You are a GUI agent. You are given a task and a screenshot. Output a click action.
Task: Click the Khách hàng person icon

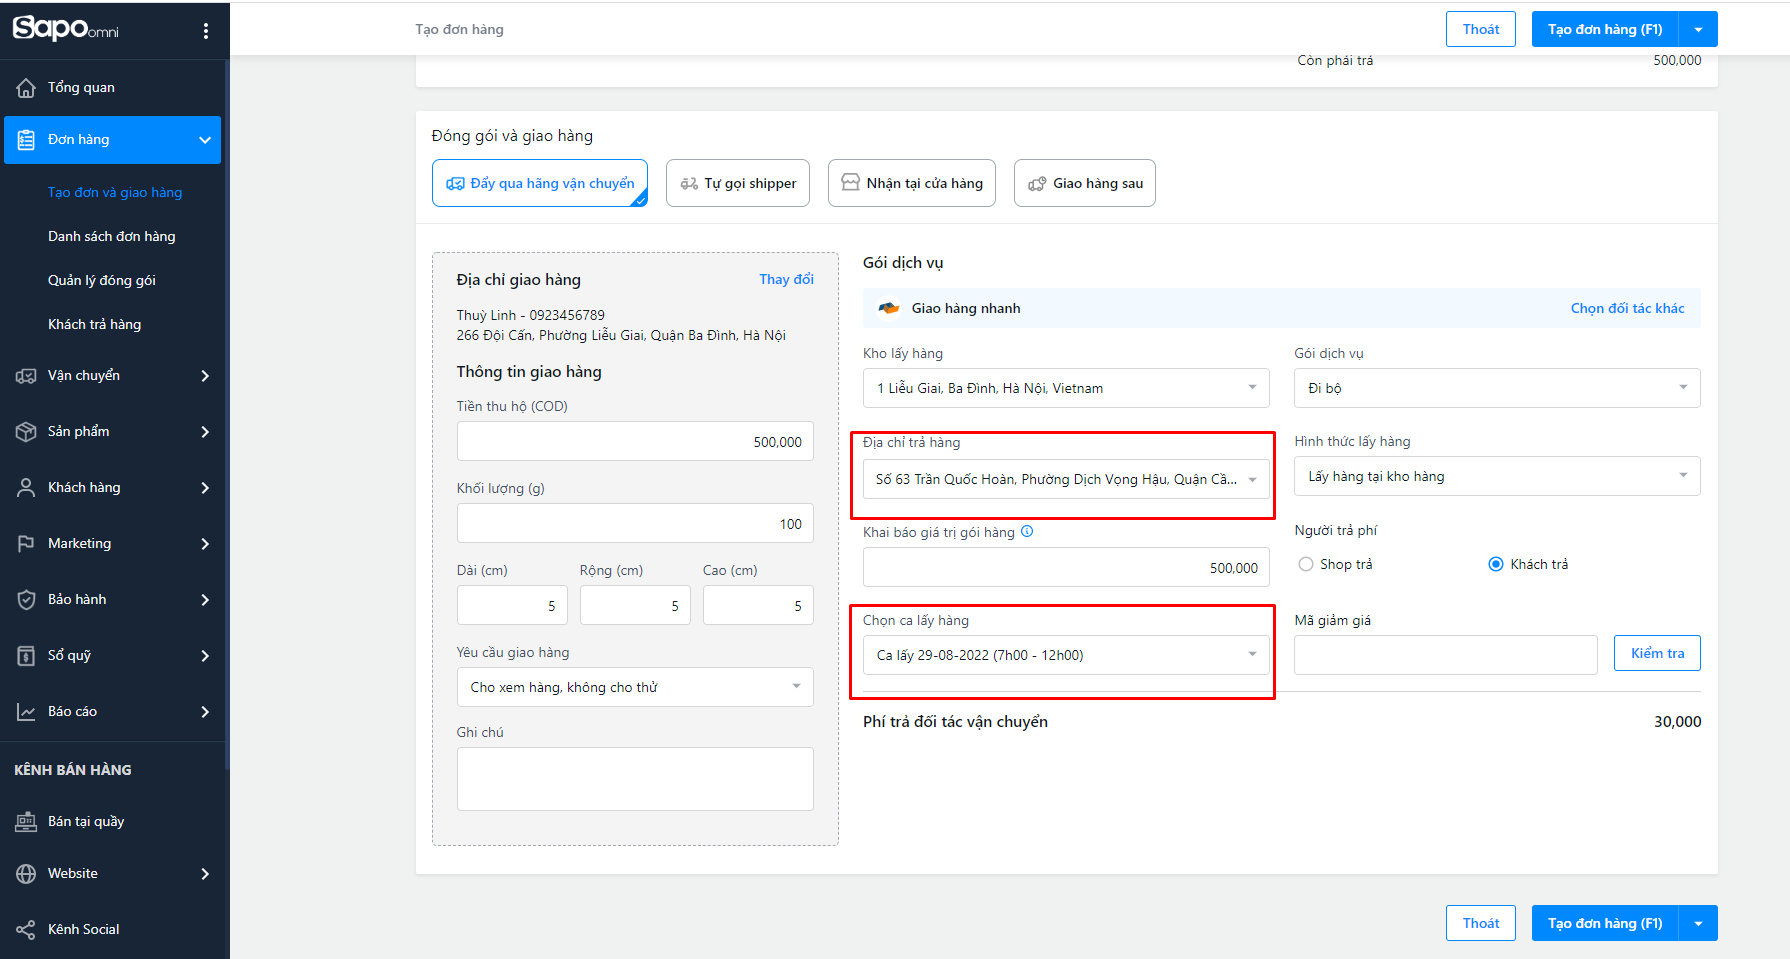[26, 488]
